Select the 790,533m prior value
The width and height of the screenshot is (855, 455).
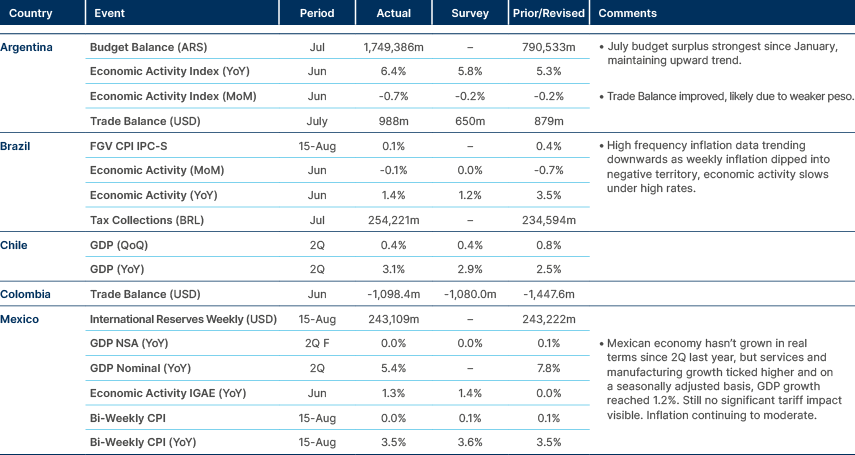[549, 47]
